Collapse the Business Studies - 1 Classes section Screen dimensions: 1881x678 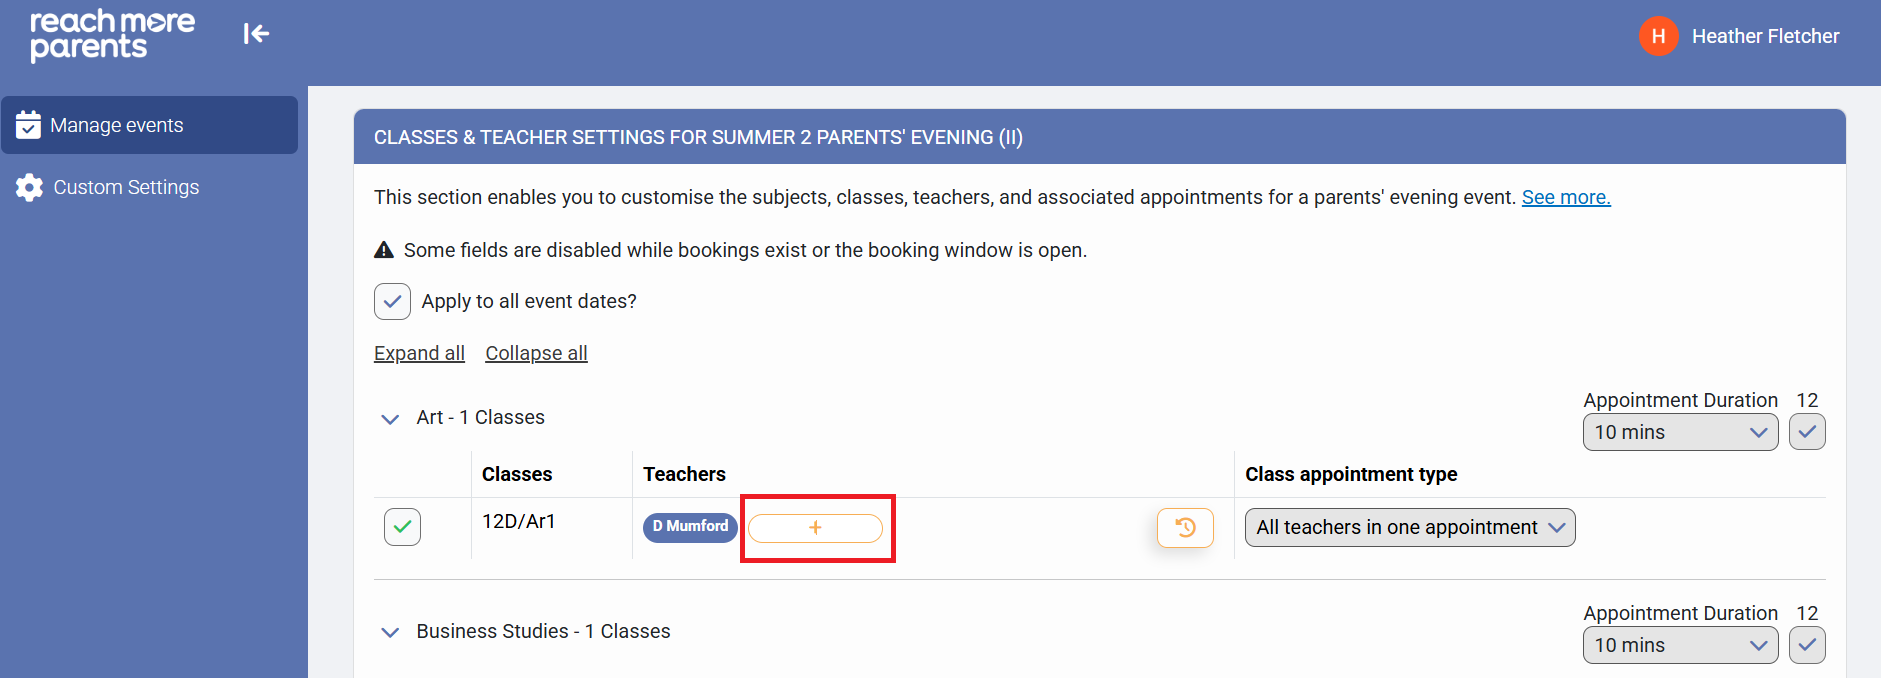pos(390,632)
